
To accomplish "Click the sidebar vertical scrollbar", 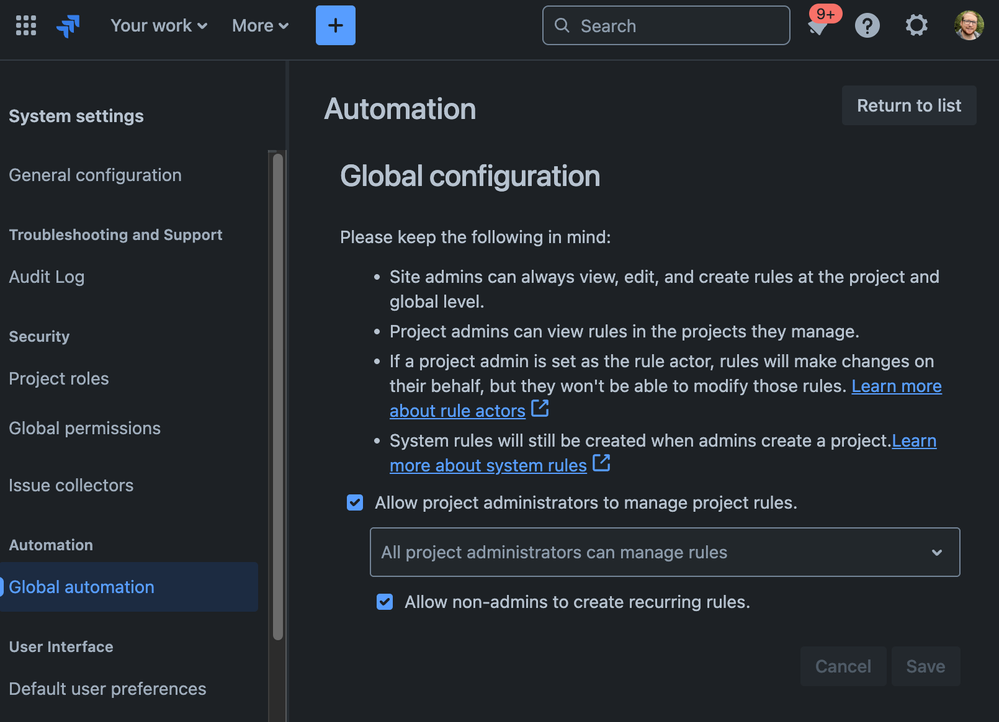I will [x=278, y=395].
